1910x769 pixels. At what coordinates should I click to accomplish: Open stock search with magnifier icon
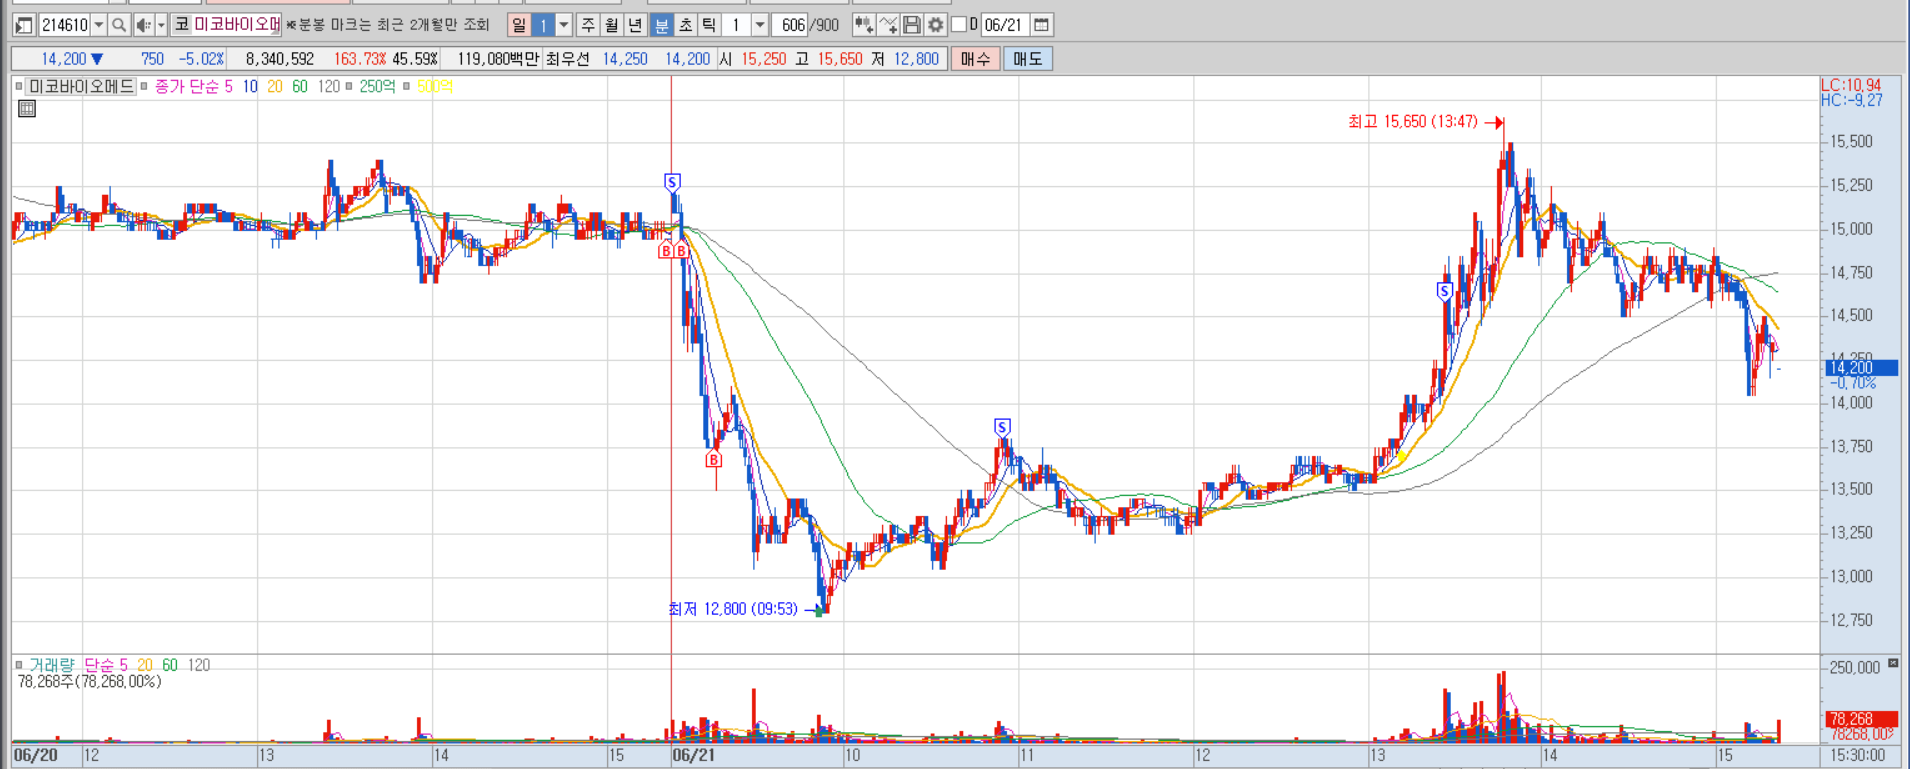point(119,25)
